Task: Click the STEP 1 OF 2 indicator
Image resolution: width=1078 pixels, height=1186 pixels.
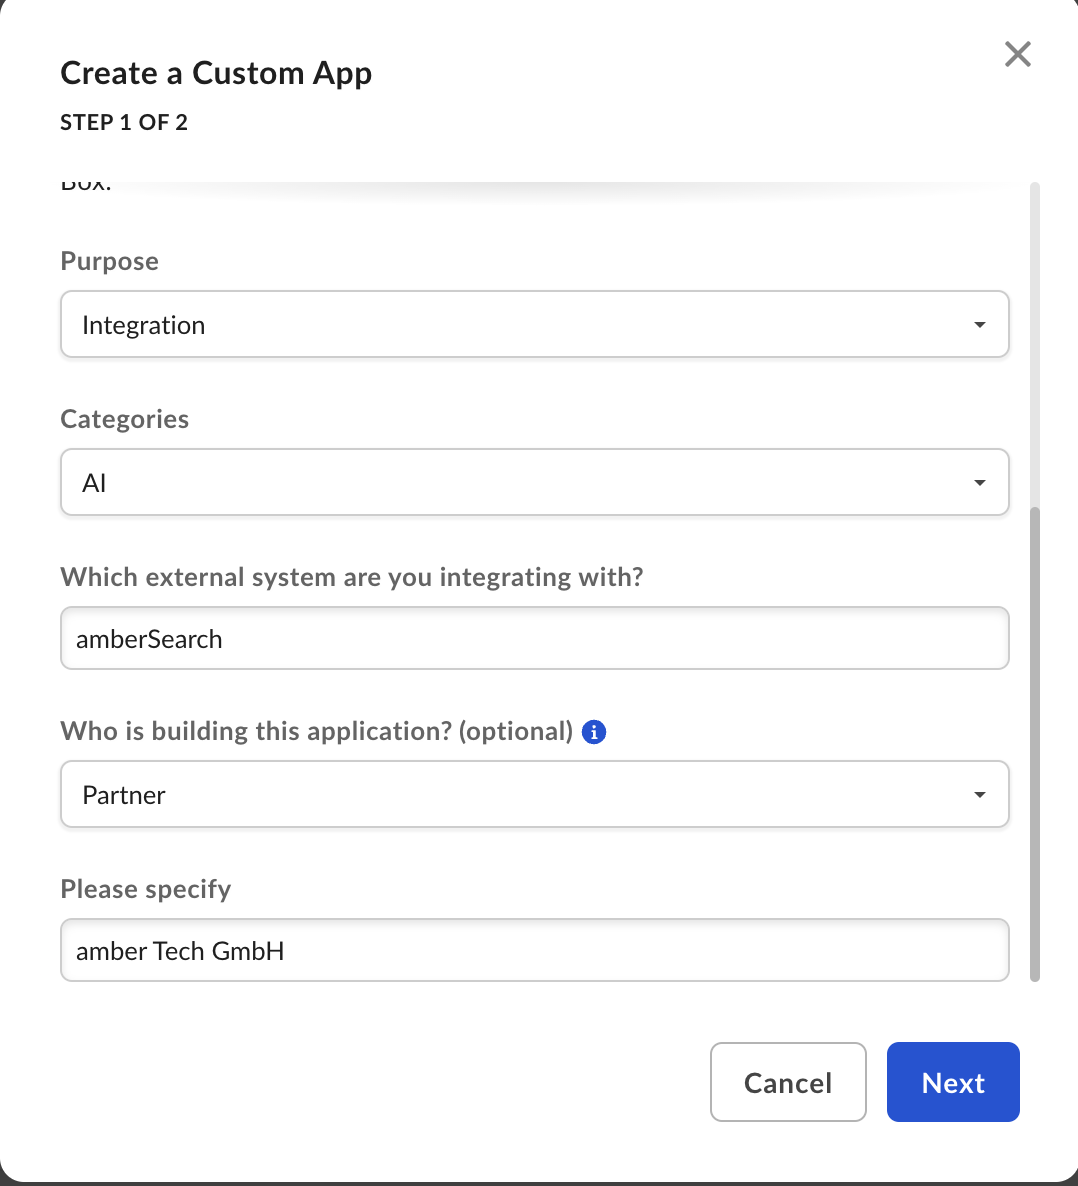Action: point(124,123)
